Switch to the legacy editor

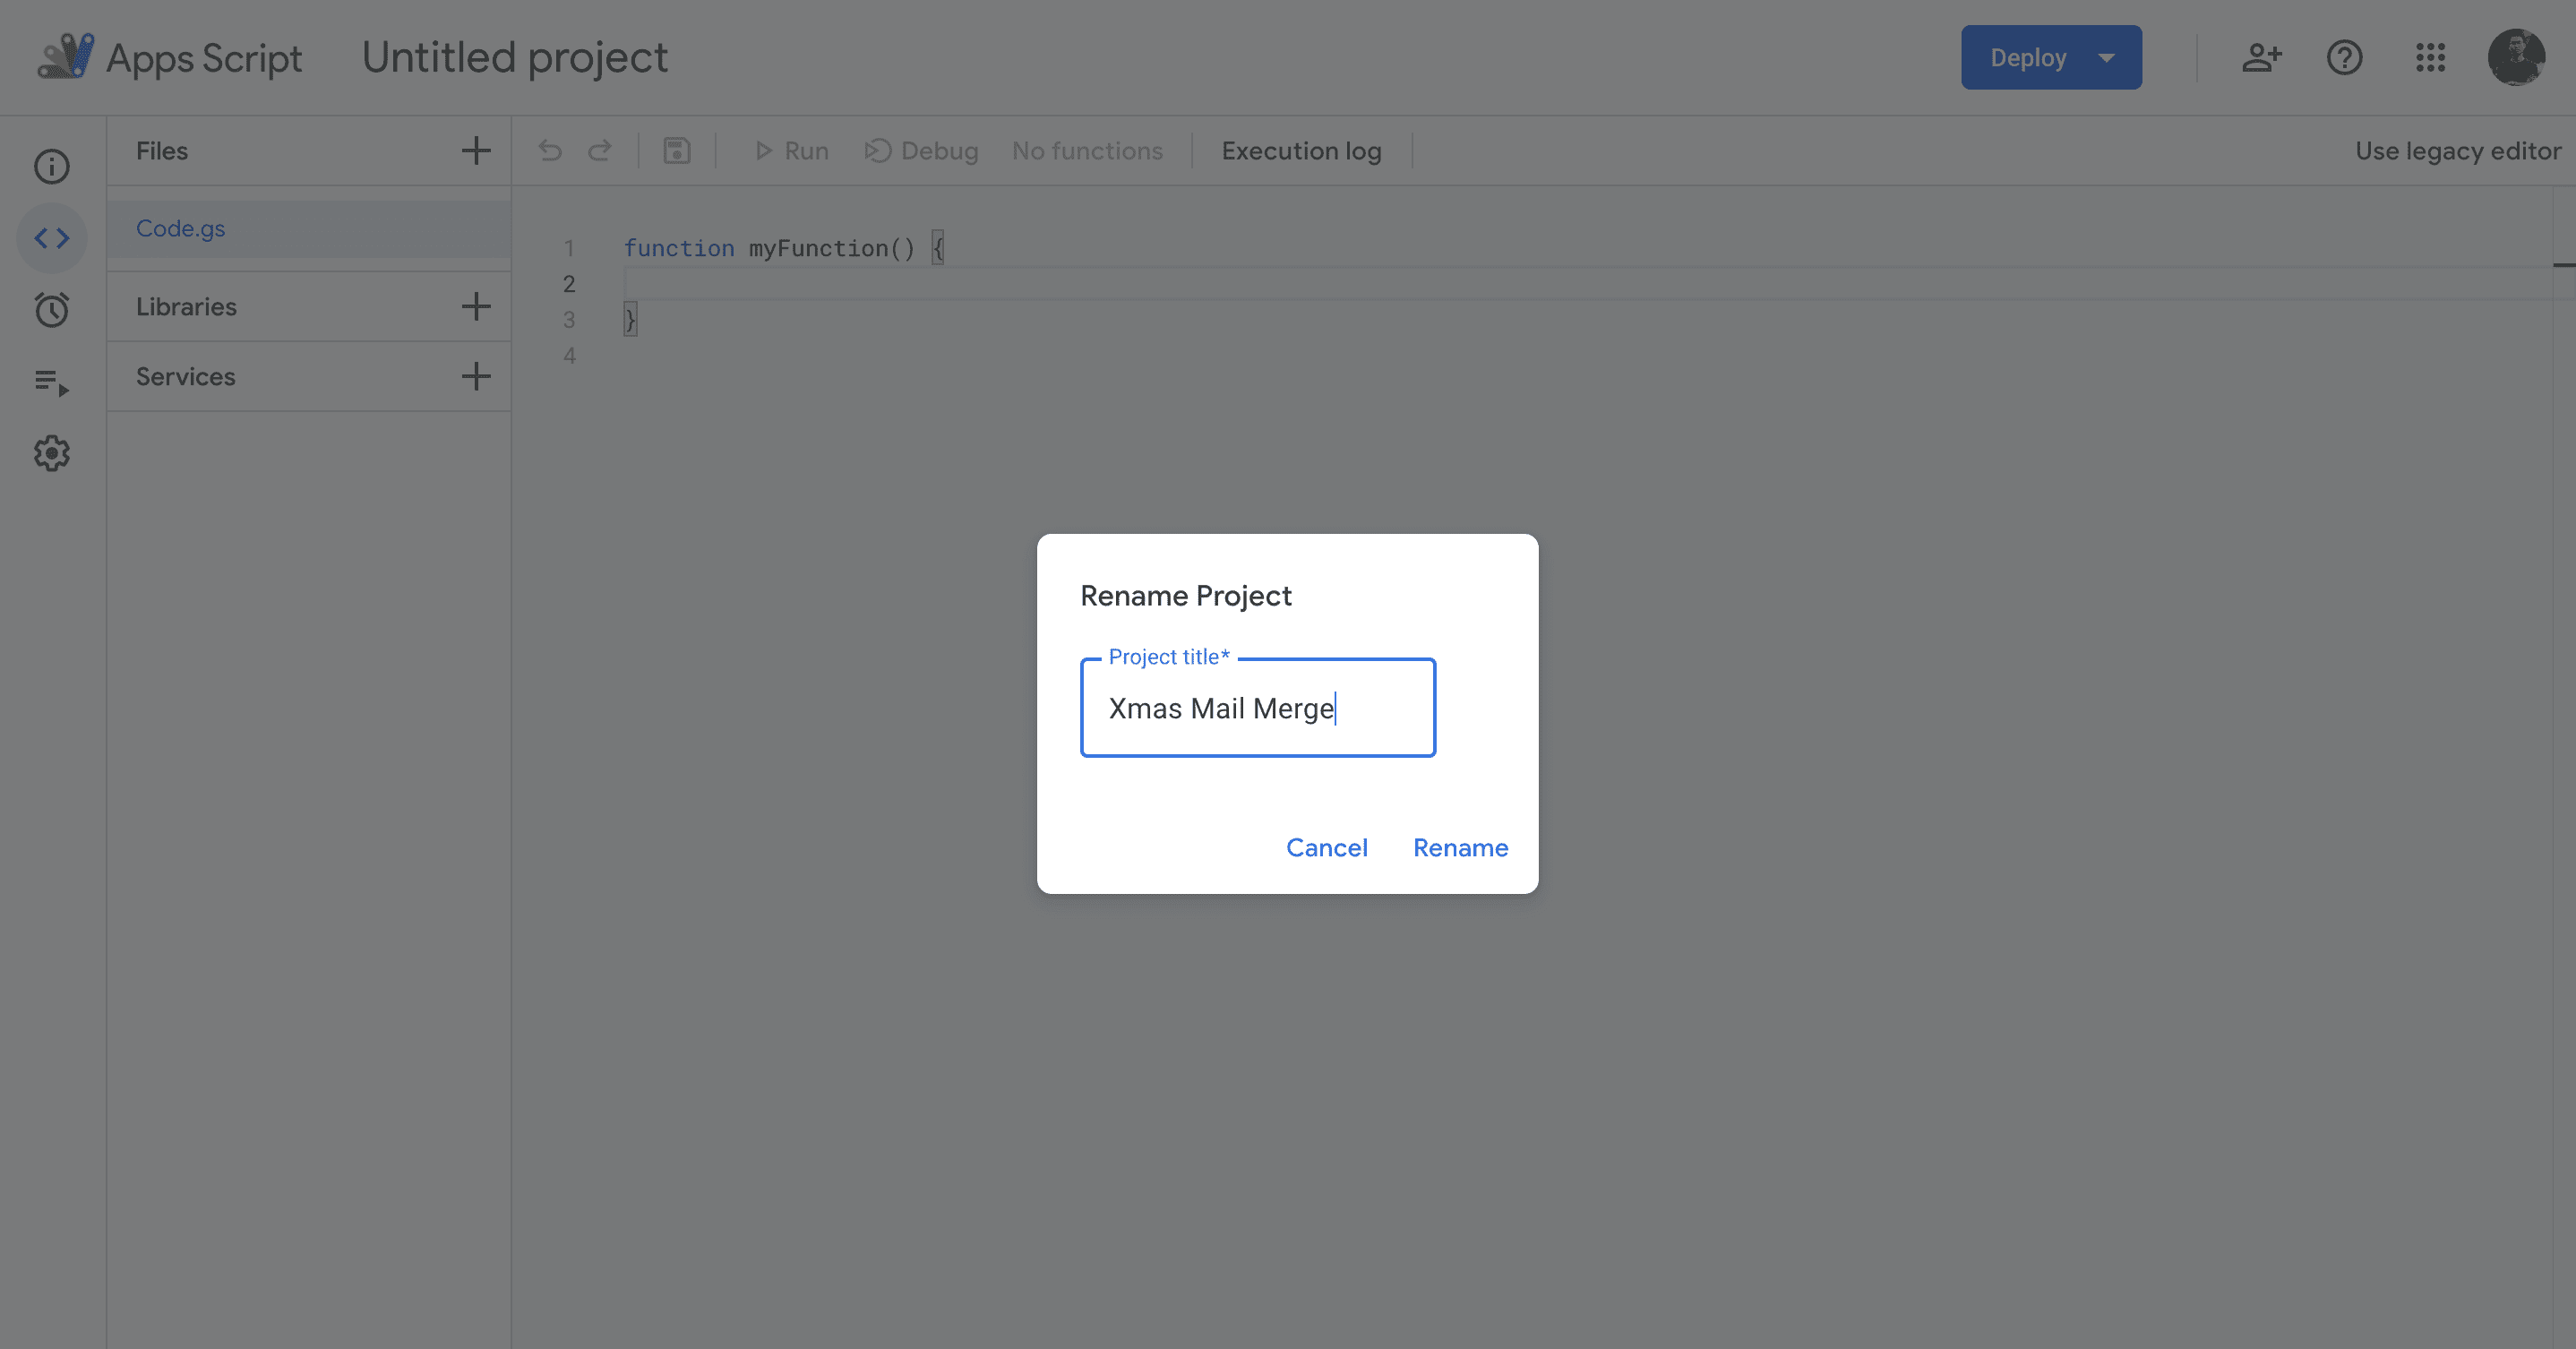[x=2459, y=150]
